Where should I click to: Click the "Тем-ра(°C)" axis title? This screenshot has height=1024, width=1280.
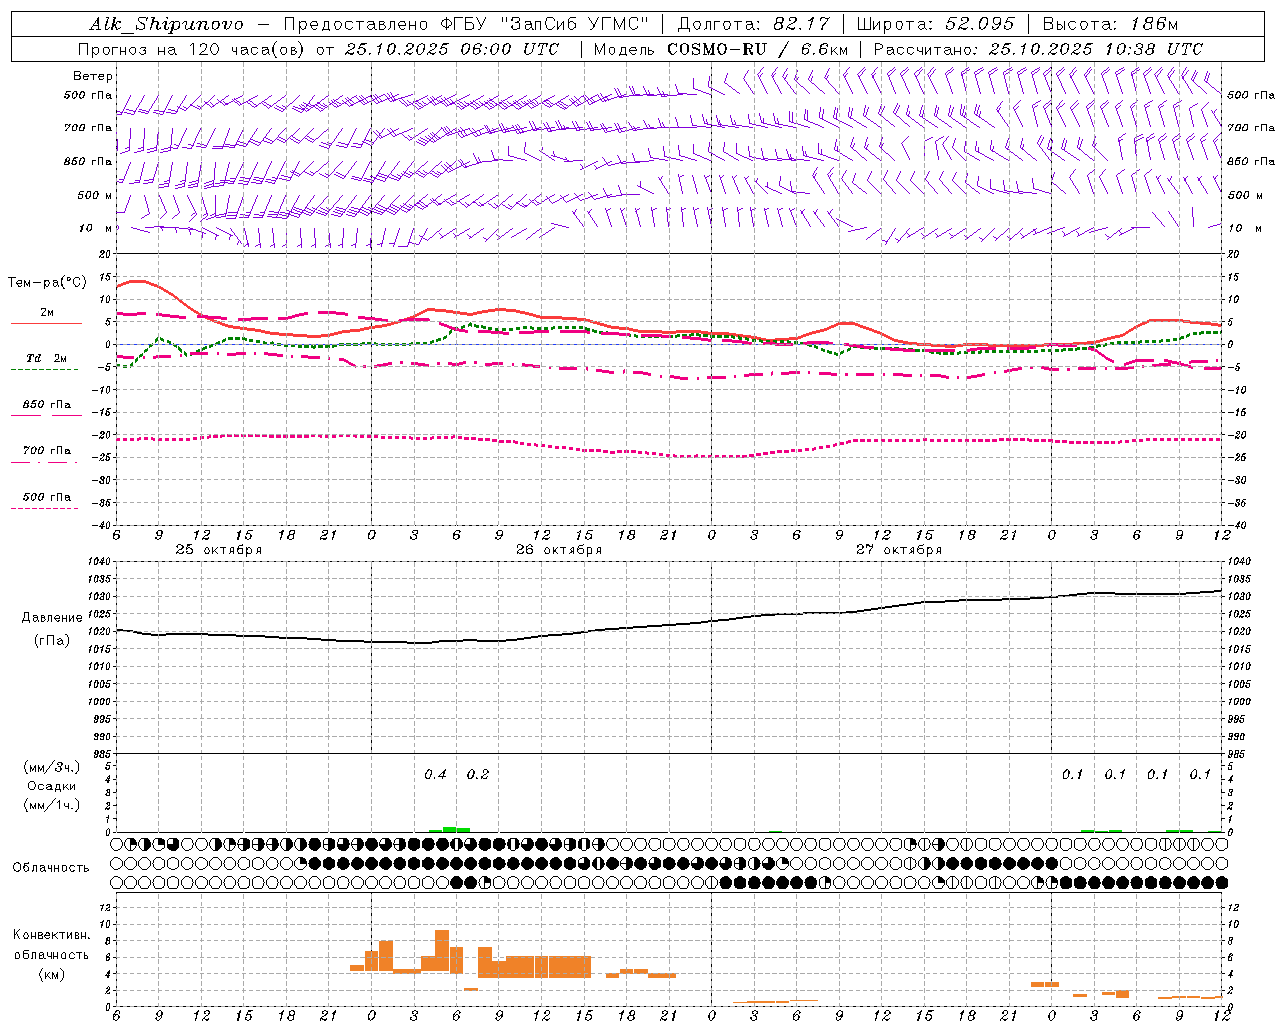[x=47, y=283]
